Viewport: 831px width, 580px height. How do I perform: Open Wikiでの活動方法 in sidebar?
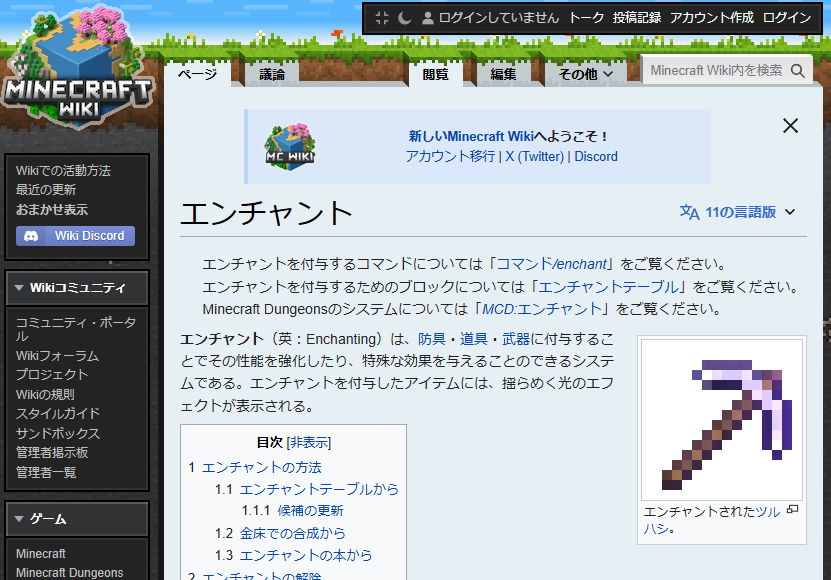[x=63, y=171]
